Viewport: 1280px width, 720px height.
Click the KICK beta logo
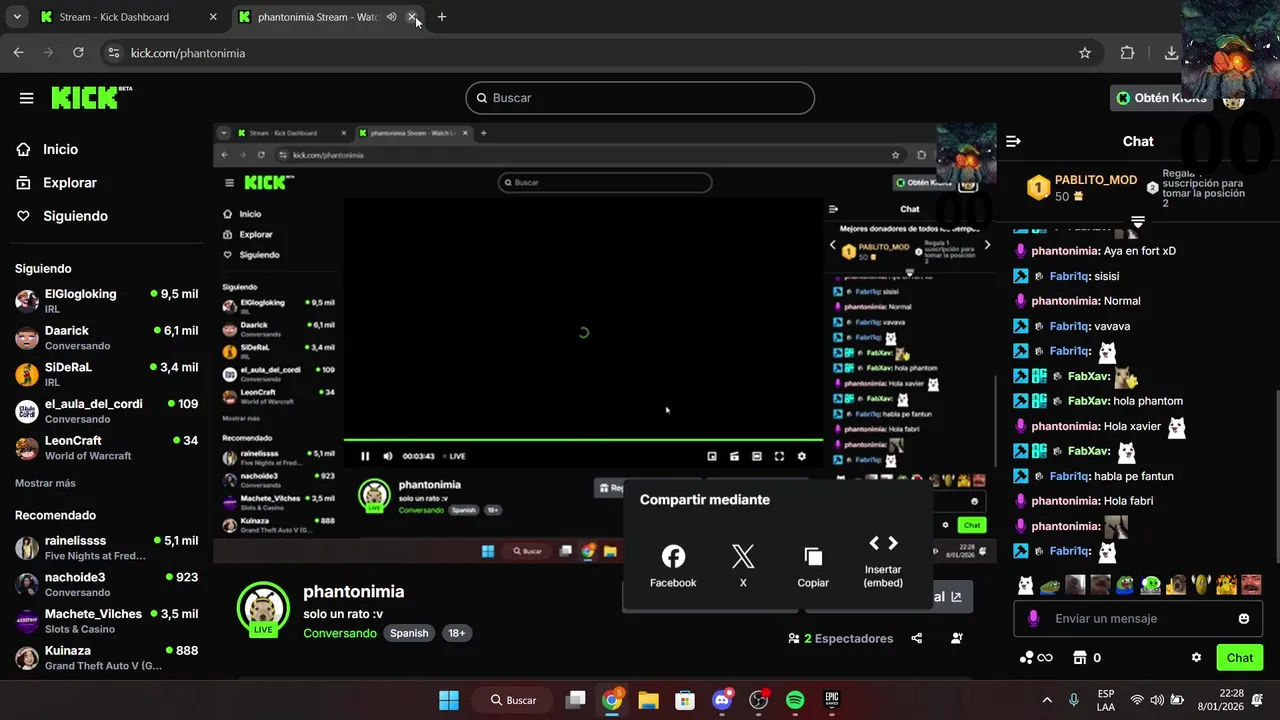click(91, 97)
